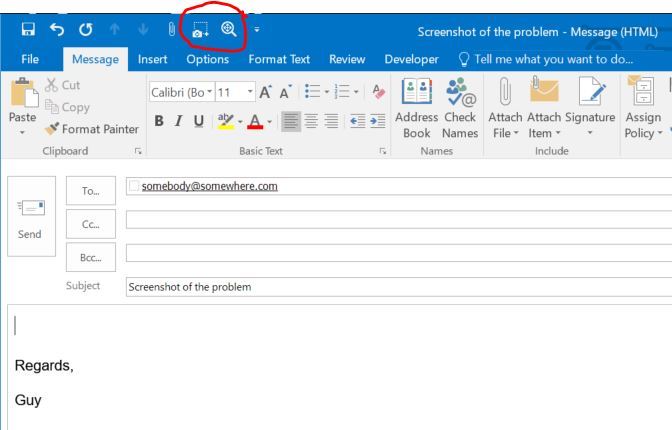Insert a screen clipping from Quick Access

point(200,30)
